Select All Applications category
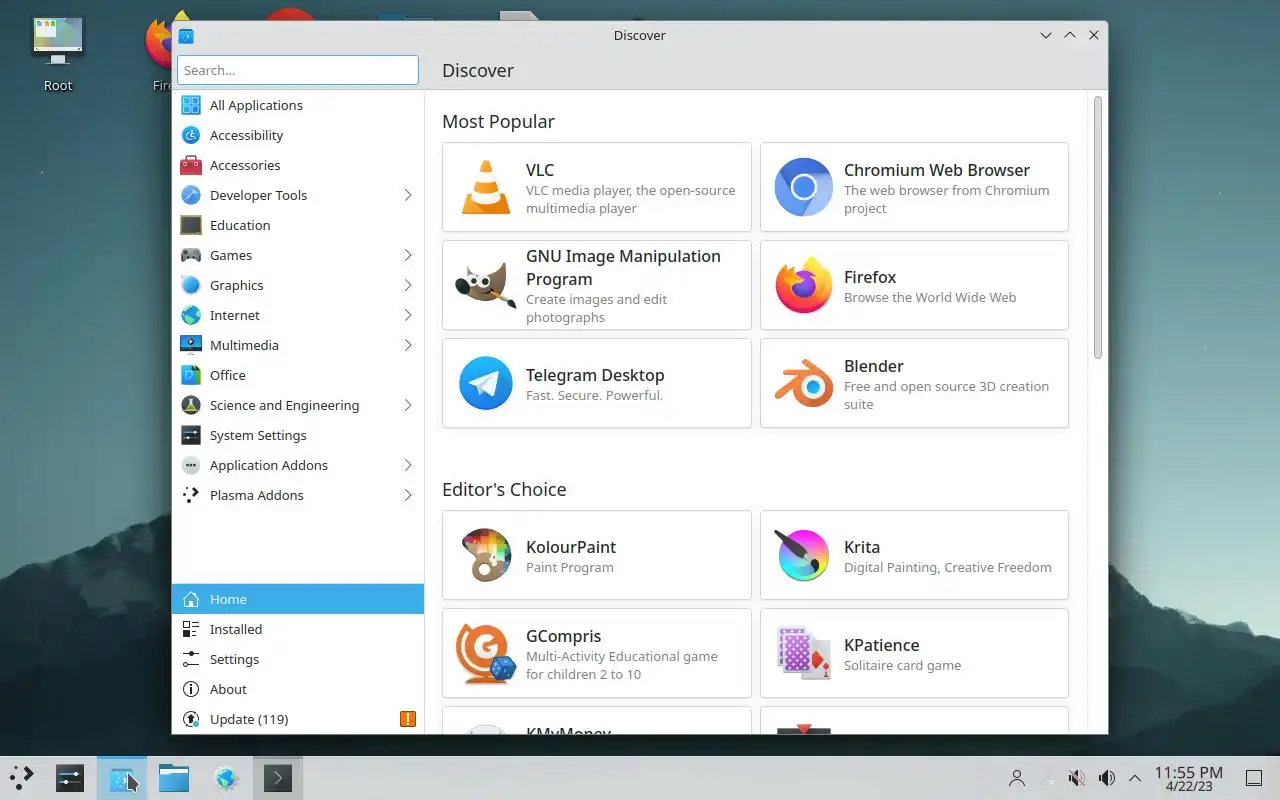Screen dimensions: 1280x800 click(x=298, y=105)
